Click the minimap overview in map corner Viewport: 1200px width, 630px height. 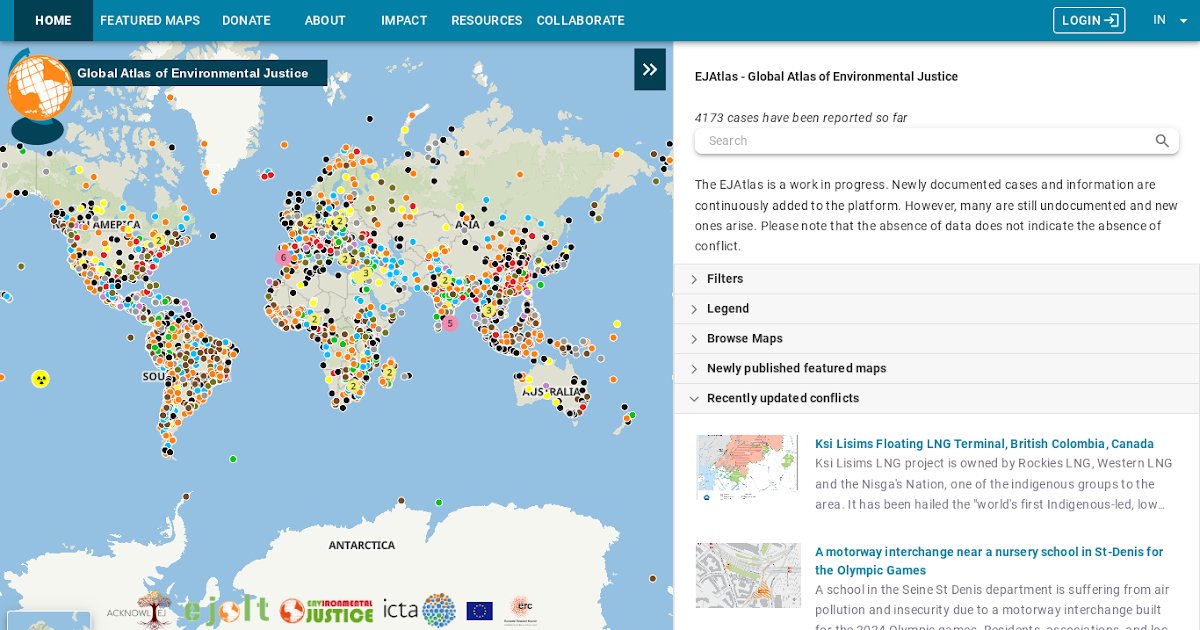coord(48,620)
